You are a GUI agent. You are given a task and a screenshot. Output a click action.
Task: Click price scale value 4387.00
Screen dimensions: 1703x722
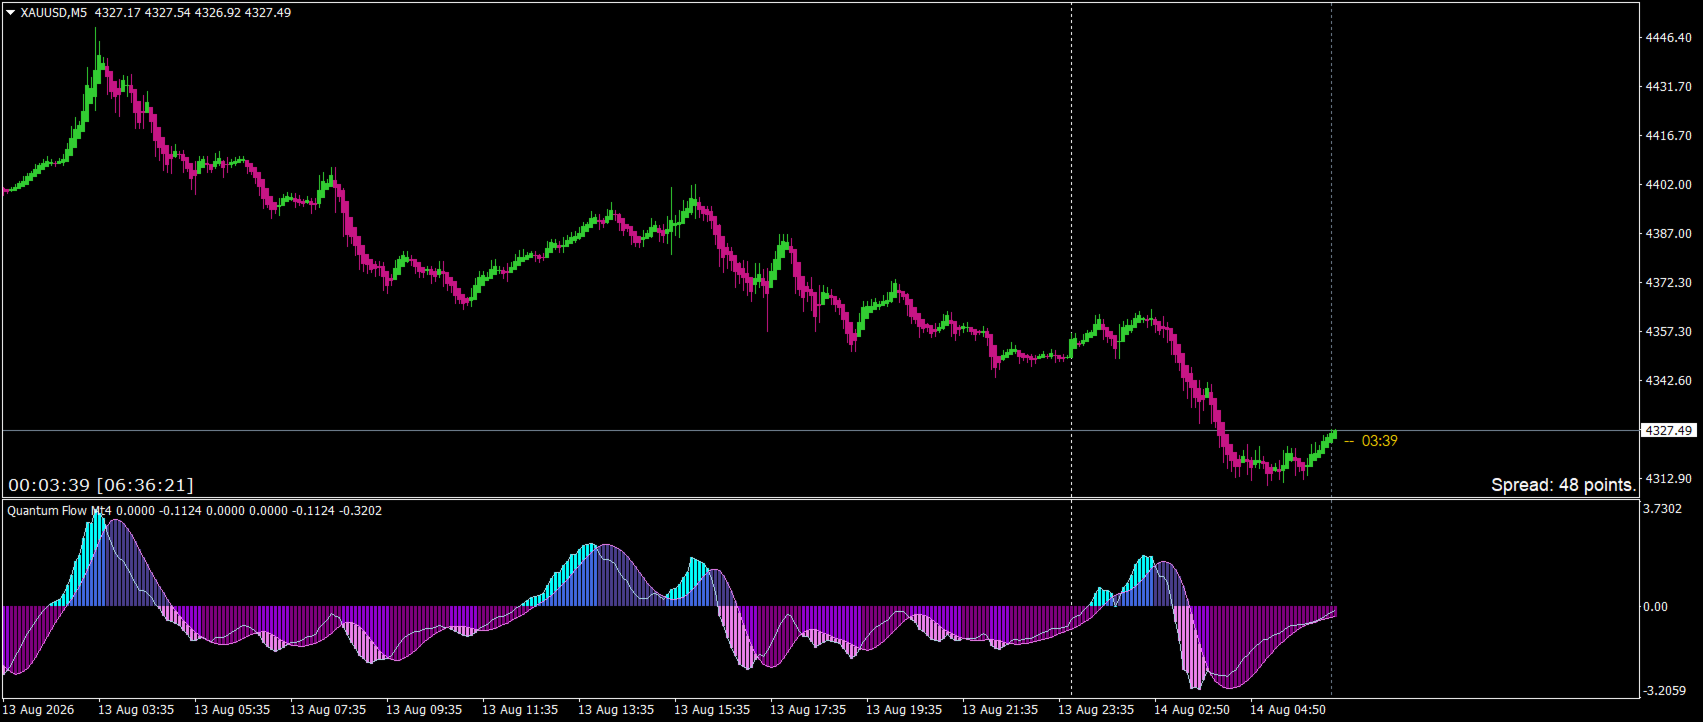coord(1668,234)
